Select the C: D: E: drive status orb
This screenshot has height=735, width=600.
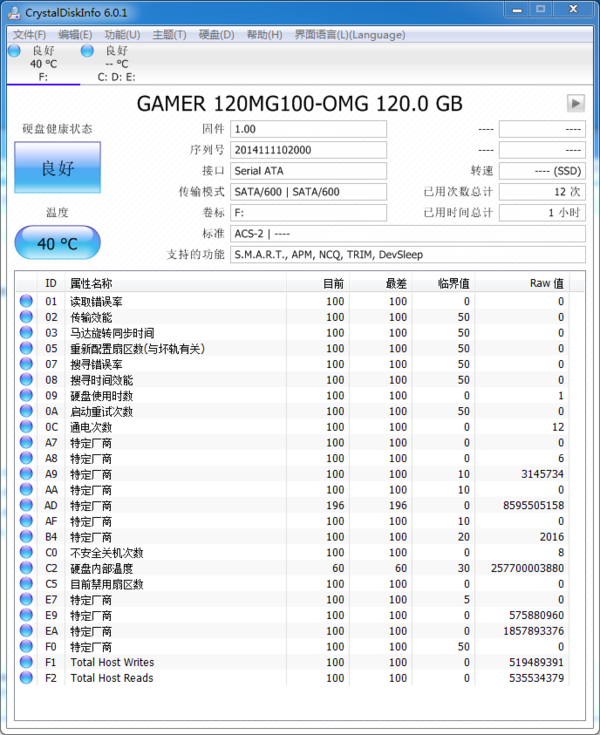pos(87,51)
